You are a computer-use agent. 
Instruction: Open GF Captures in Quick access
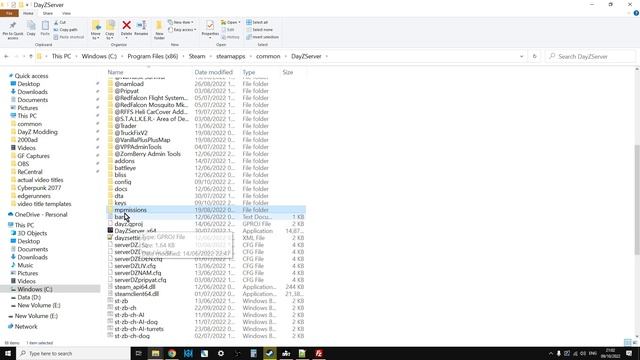tap(33, 156)
